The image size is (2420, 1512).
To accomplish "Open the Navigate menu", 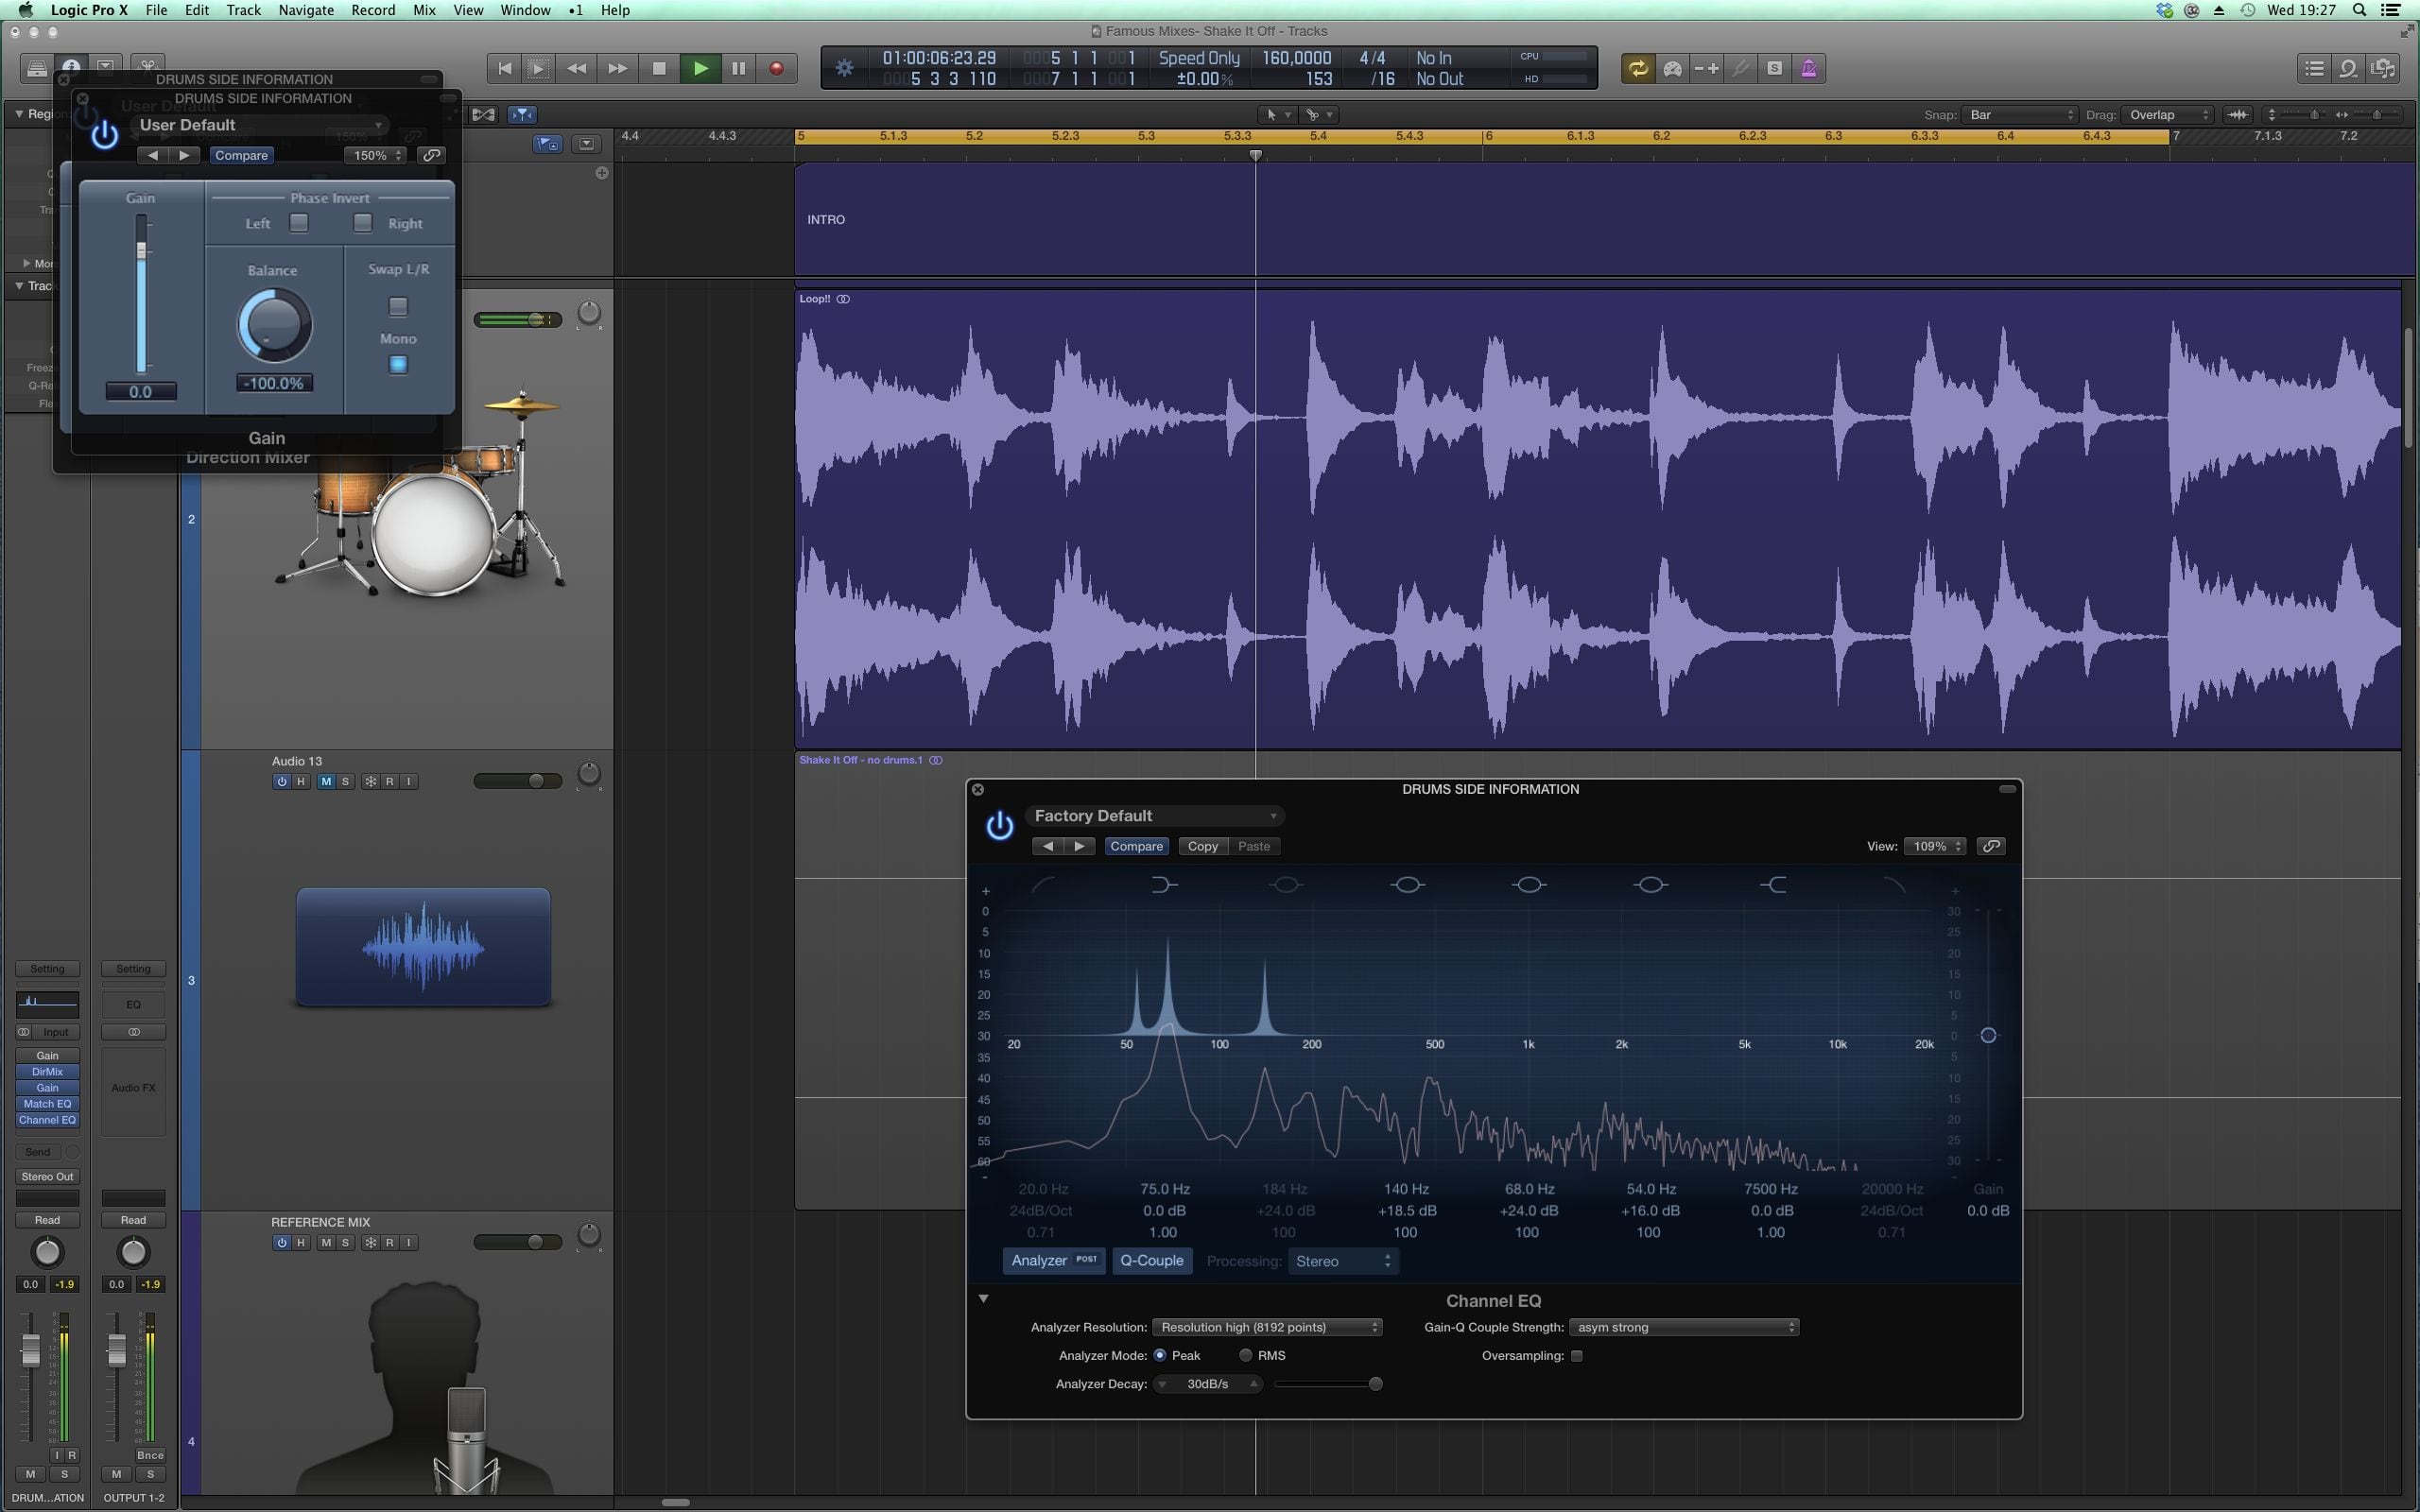I will tap(305, 10).
